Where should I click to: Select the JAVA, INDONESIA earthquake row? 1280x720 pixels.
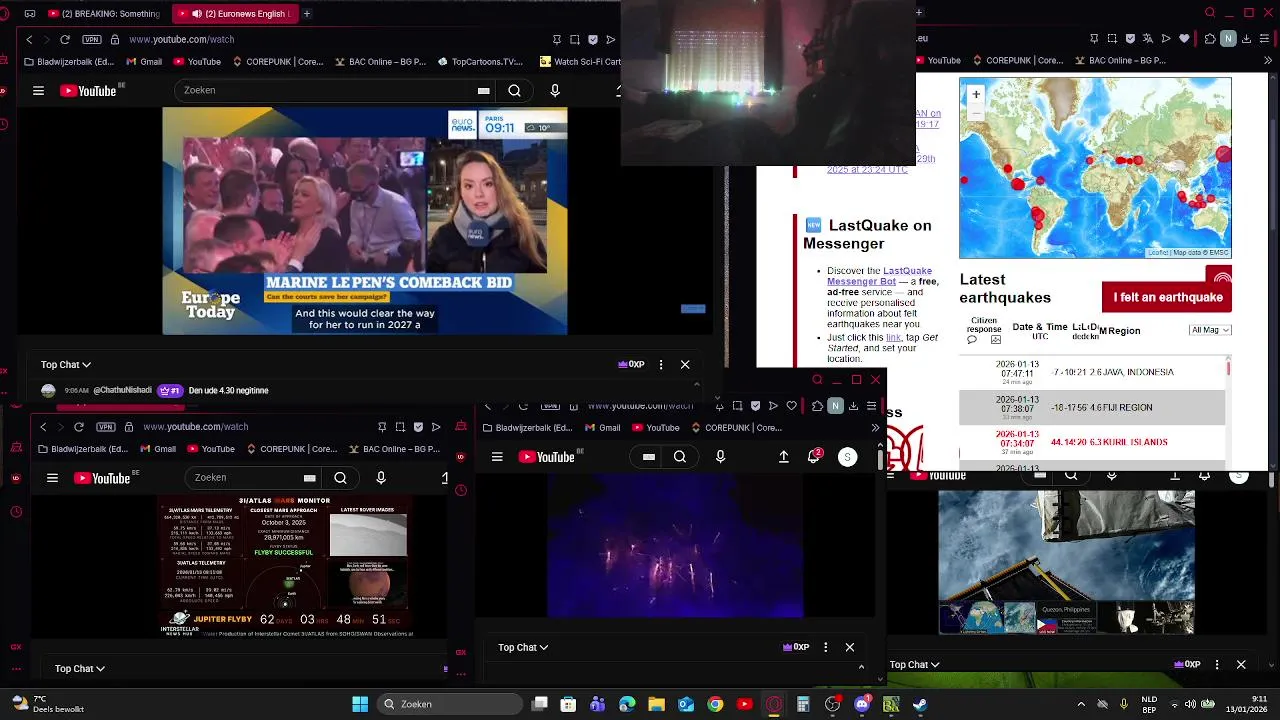[x=1092, y=372]
